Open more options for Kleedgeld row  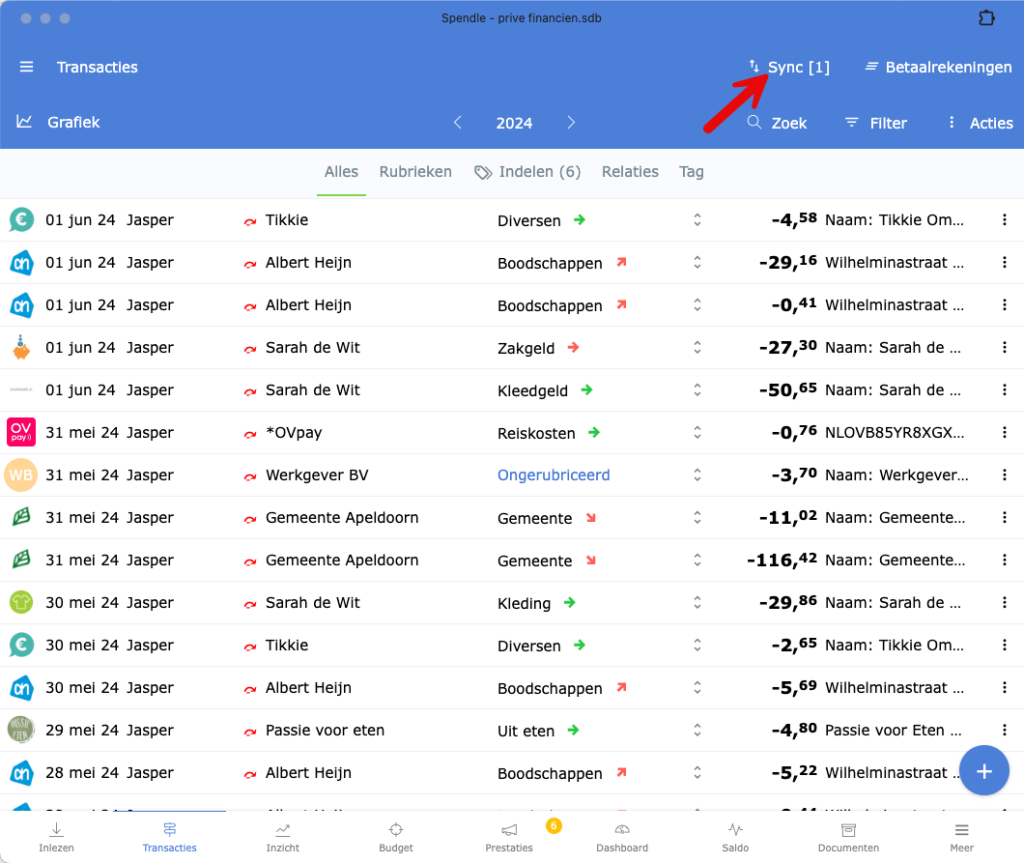(x=1004, y=390)
